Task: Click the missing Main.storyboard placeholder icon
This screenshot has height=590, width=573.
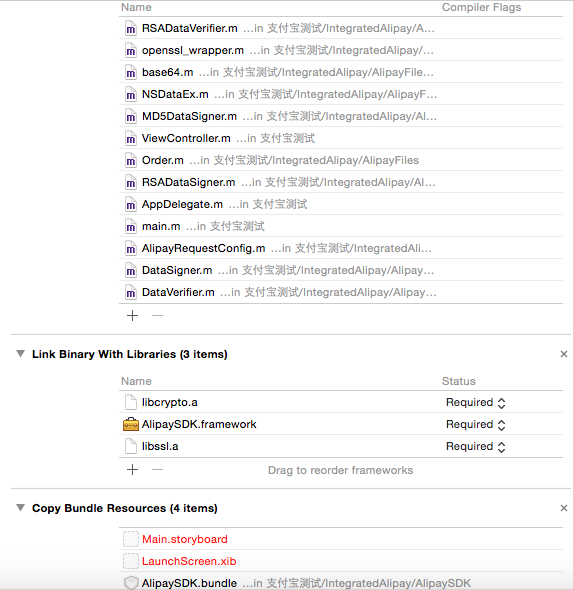Action: 131,539
